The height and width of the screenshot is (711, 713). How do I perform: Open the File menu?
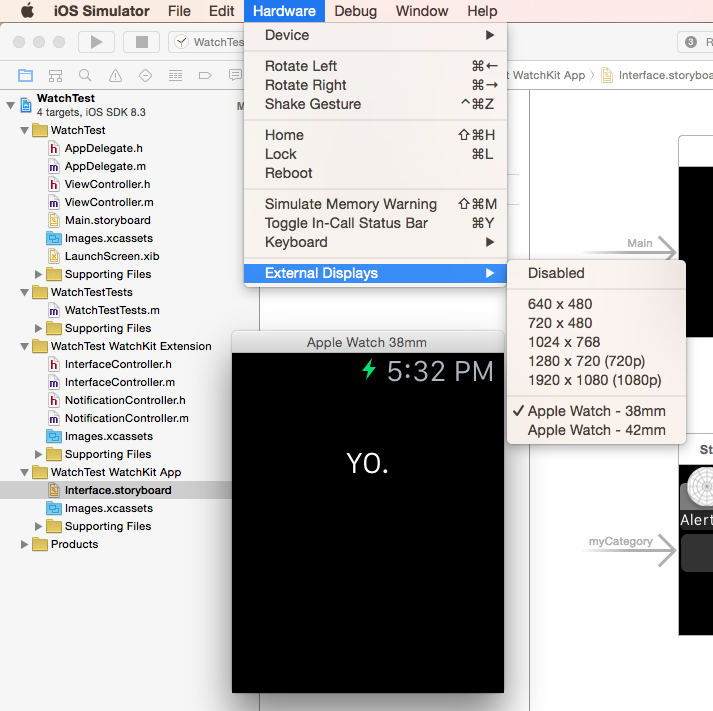(x=179, y=11)
